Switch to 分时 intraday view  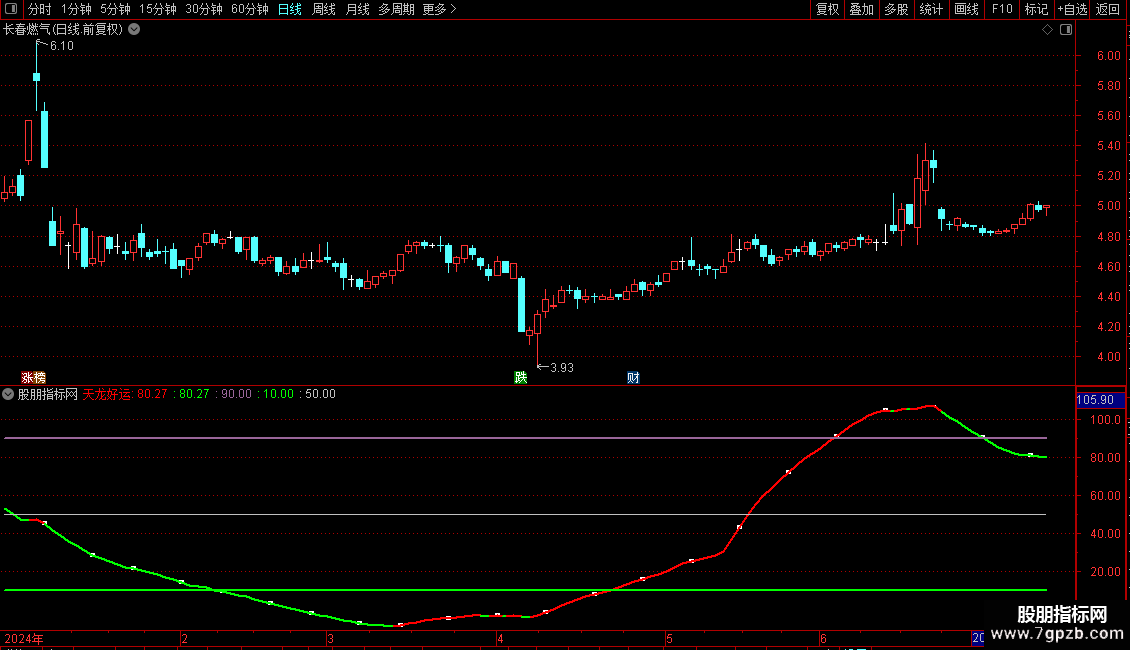click(40, 9)
